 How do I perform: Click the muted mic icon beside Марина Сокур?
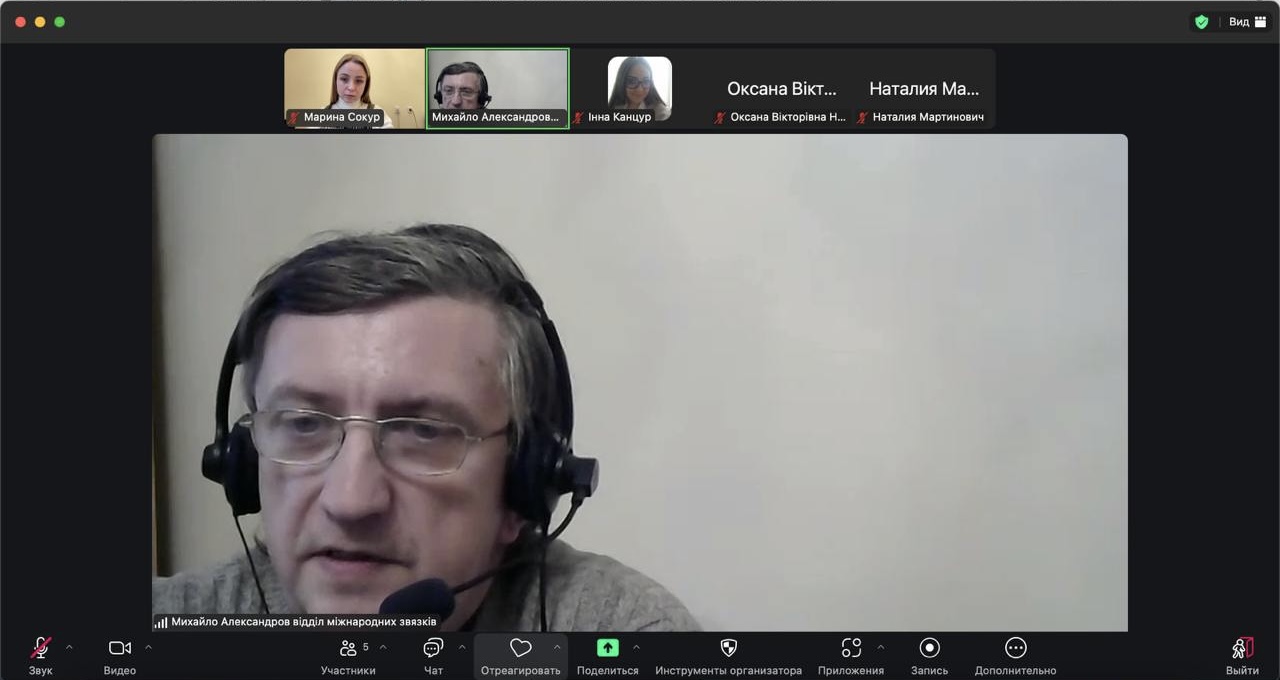[294, 117]
